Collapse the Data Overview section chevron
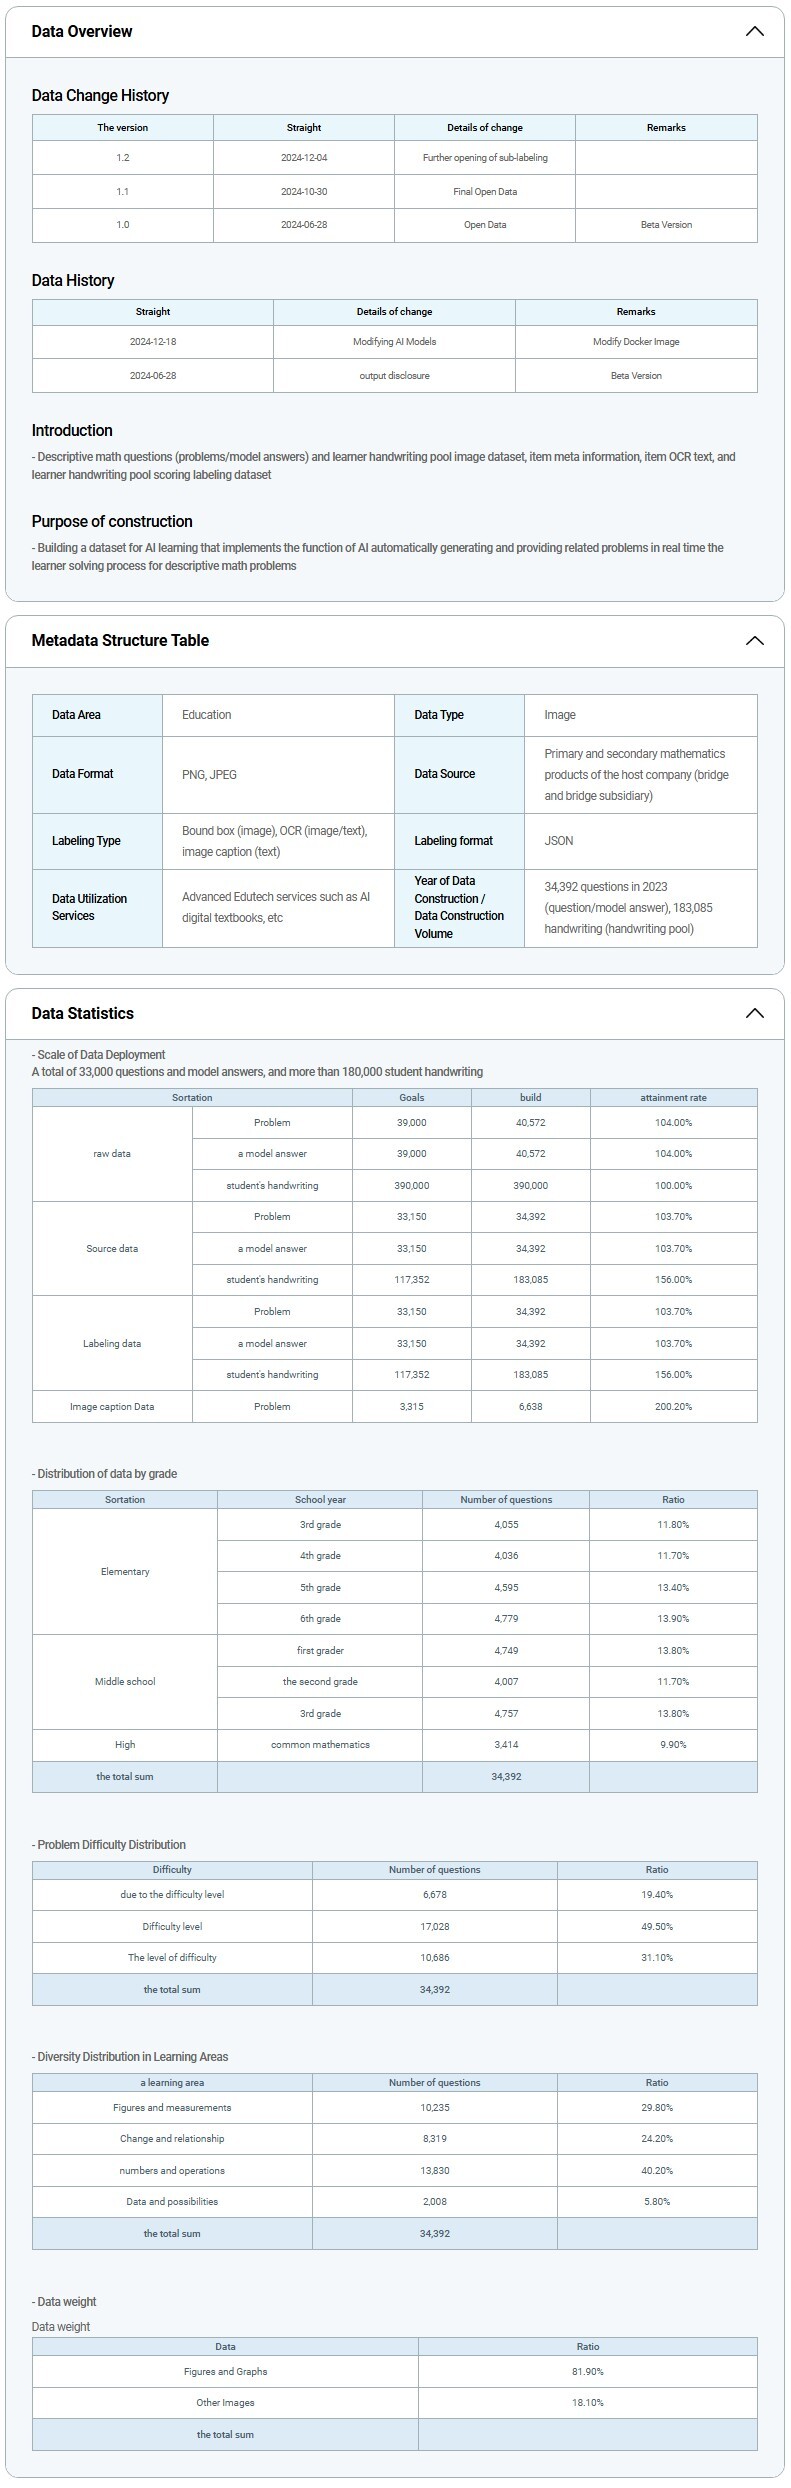This screenshot has height=2488, width=791. [x=754, y=31]
